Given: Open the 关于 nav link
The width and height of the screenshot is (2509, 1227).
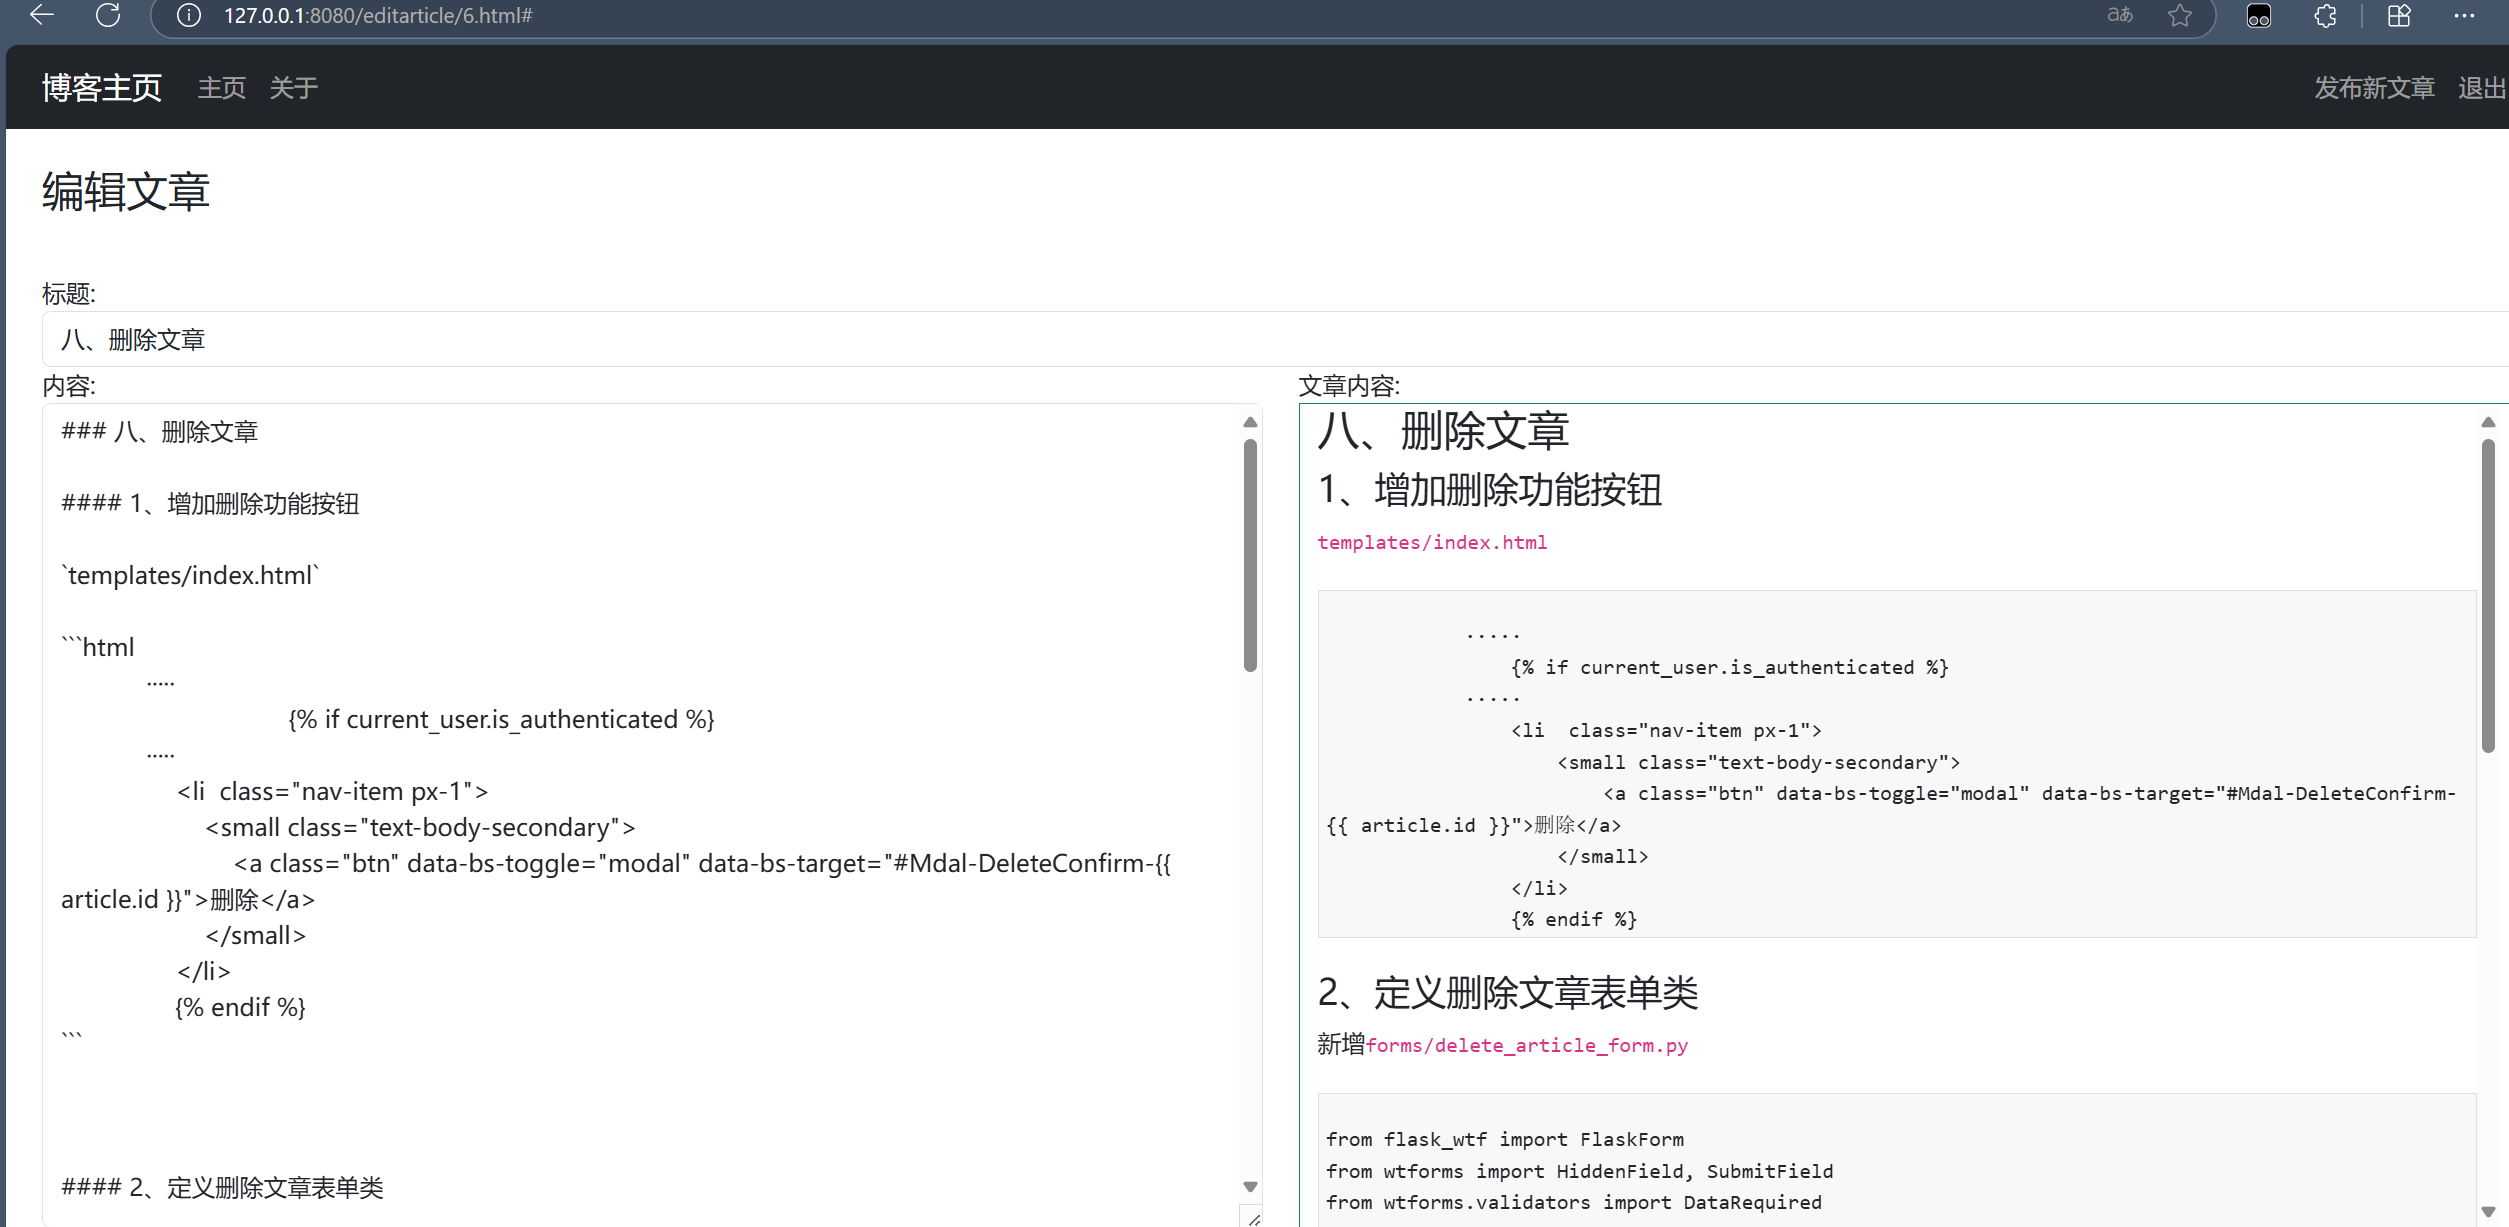Looking at the screenshot, I should coord(293,88).
